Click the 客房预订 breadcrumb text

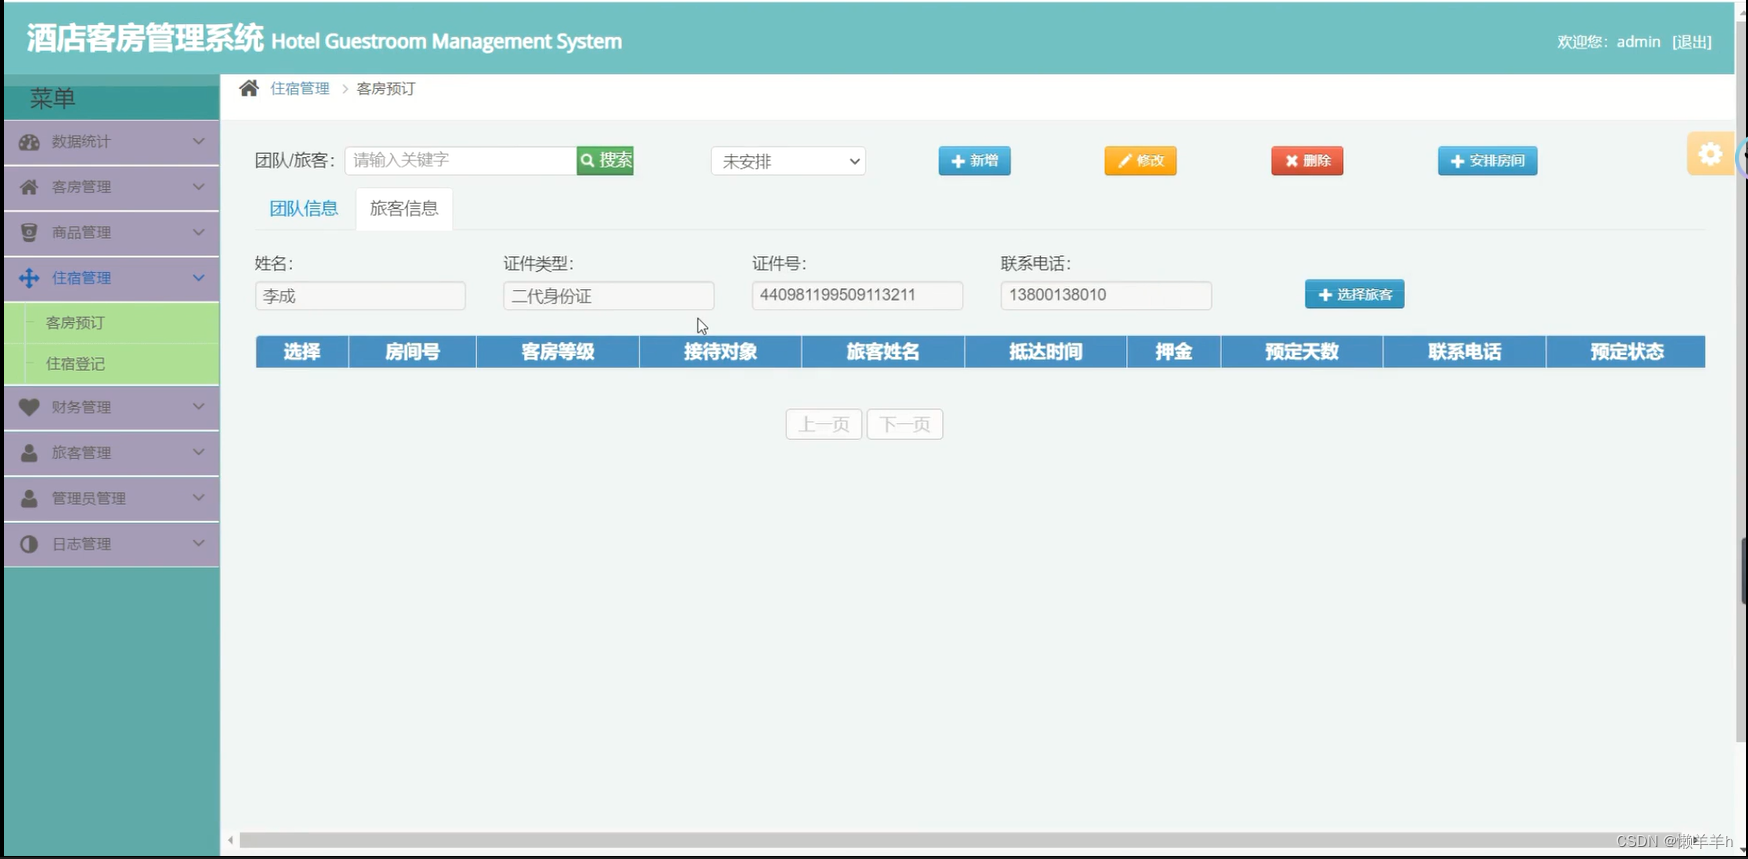[x=386, y=88]
